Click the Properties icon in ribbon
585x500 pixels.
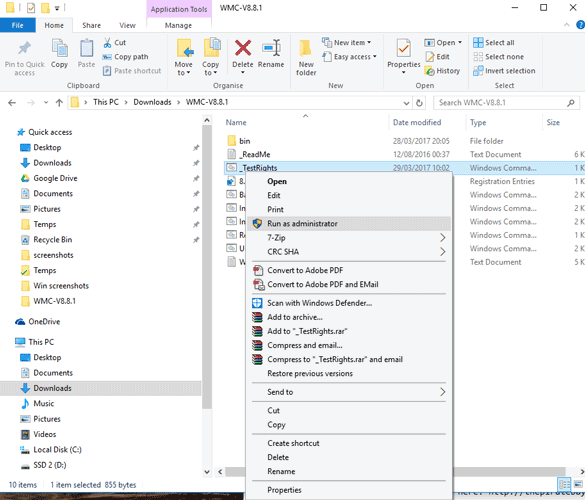tap(404, 49)
